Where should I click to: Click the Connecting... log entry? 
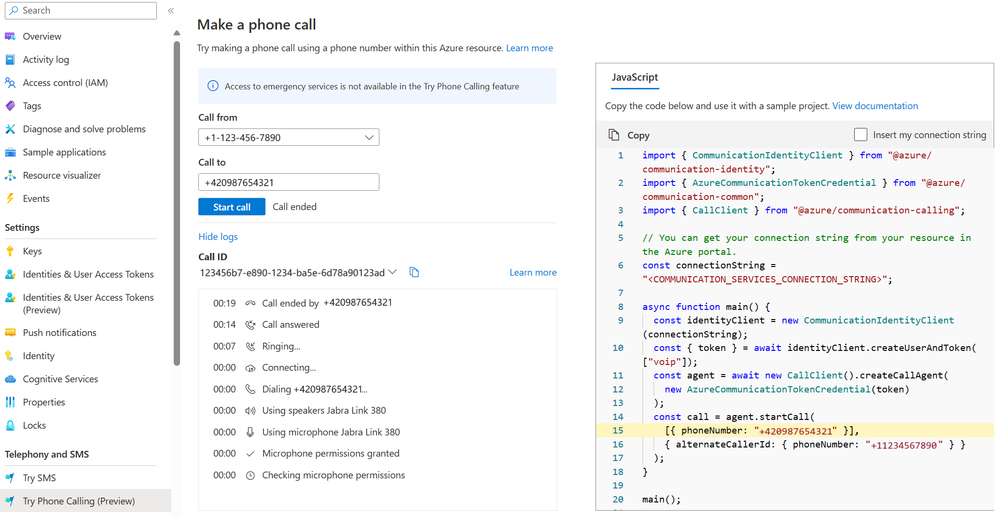289,368
